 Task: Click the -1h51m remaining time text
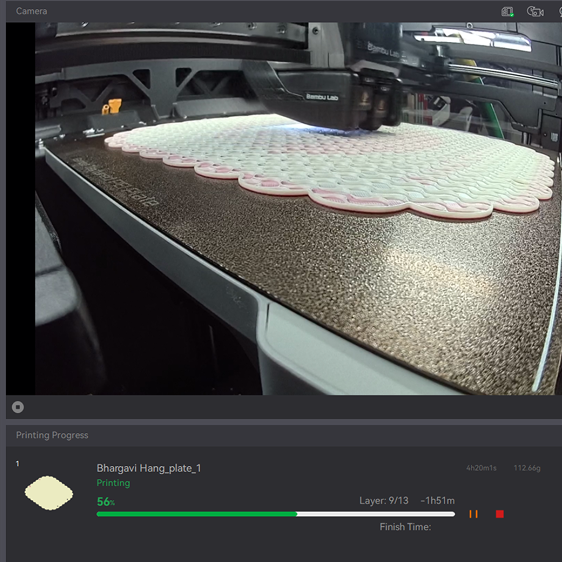[x=437, y=500]
